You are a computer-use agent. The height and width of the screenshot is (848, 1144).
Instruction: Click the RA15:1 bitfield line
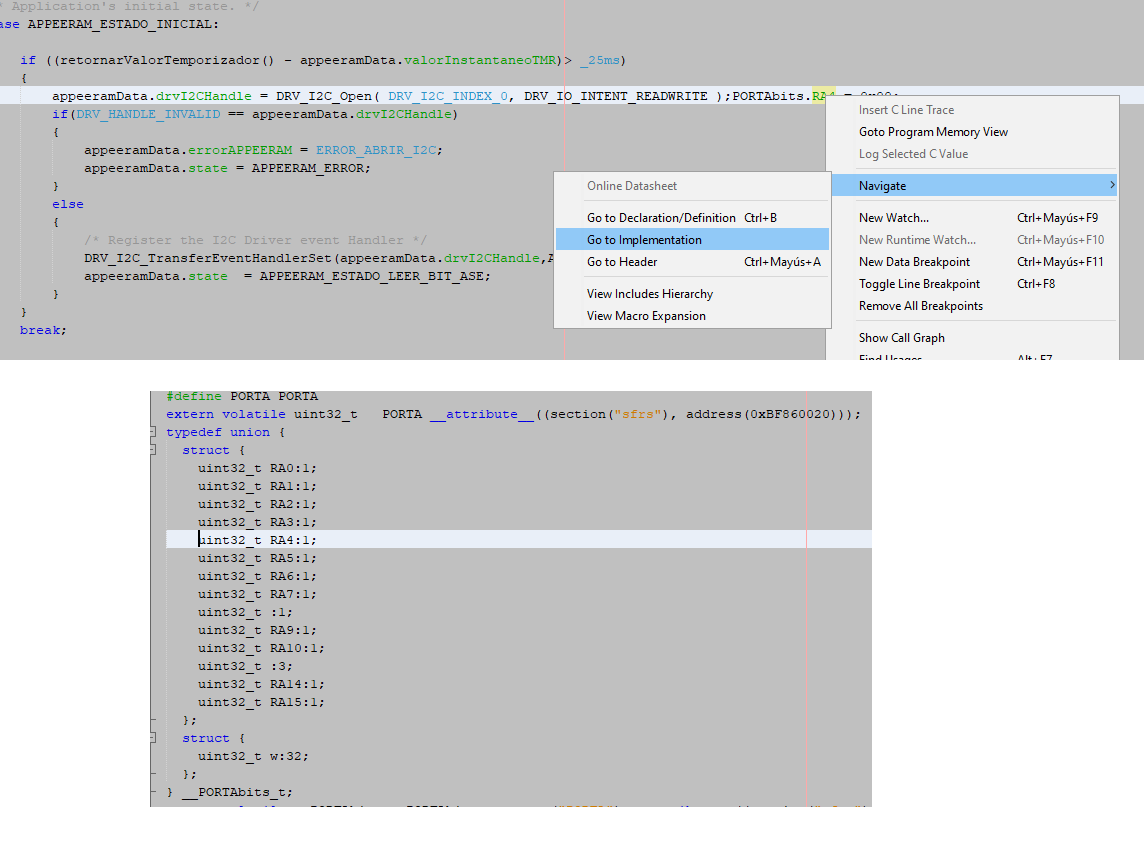(x=261, y=702)
